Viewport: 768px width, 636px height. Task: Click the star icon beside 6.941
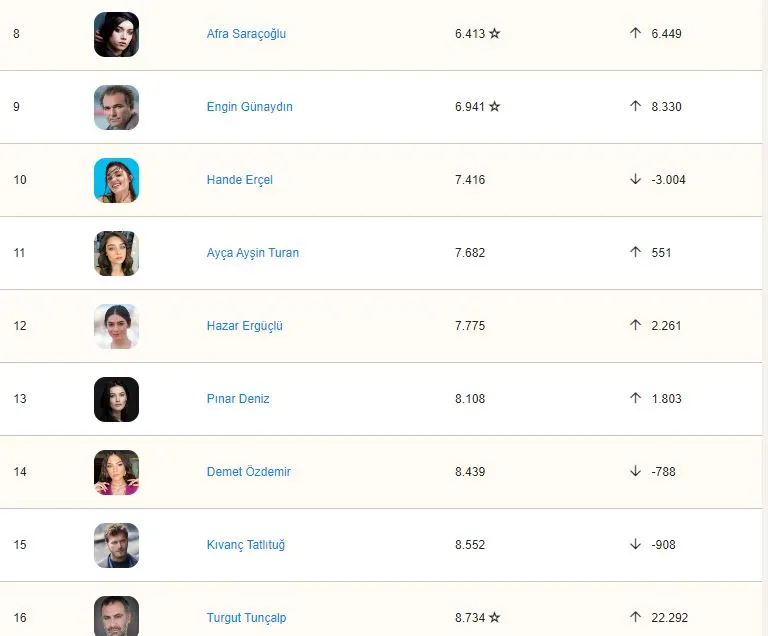[x=495, y=106]
